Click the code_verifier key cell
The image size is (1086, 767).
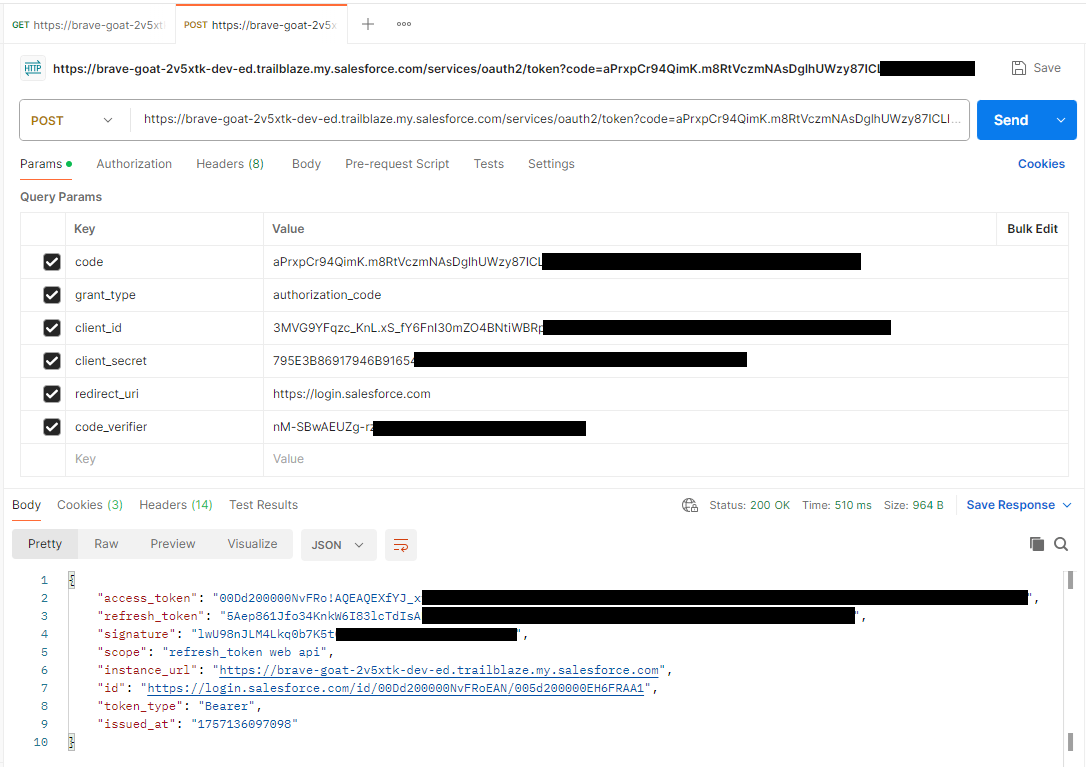[x=164, y=427]
